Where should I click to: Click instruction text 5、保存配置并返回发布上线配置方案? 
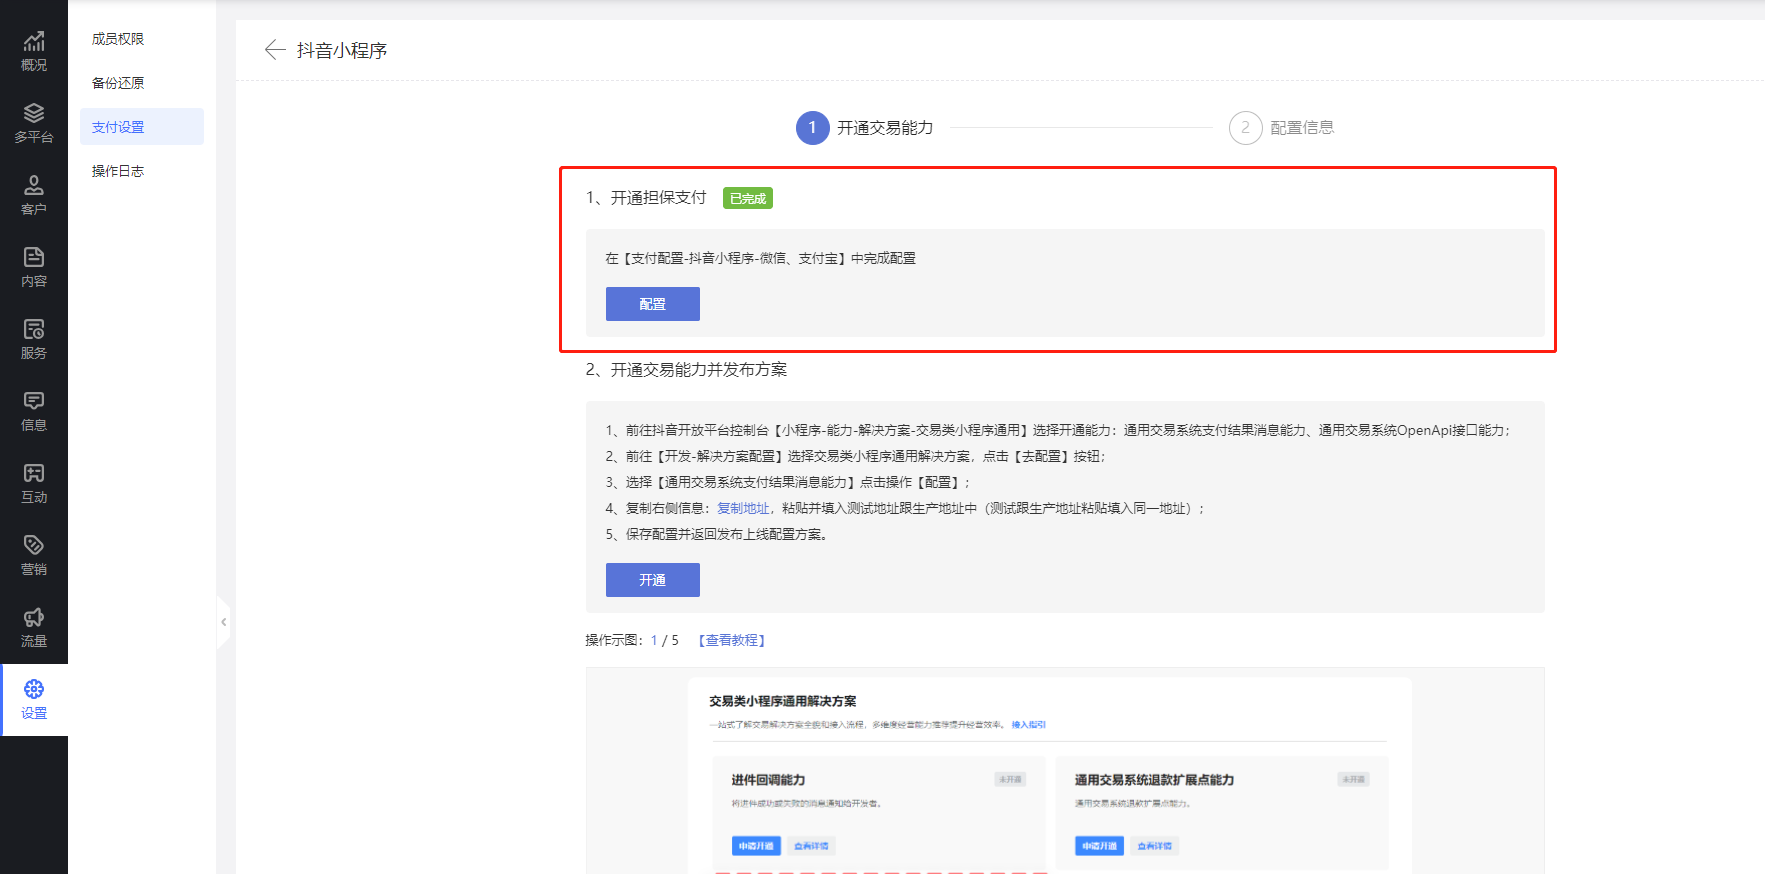716,534
